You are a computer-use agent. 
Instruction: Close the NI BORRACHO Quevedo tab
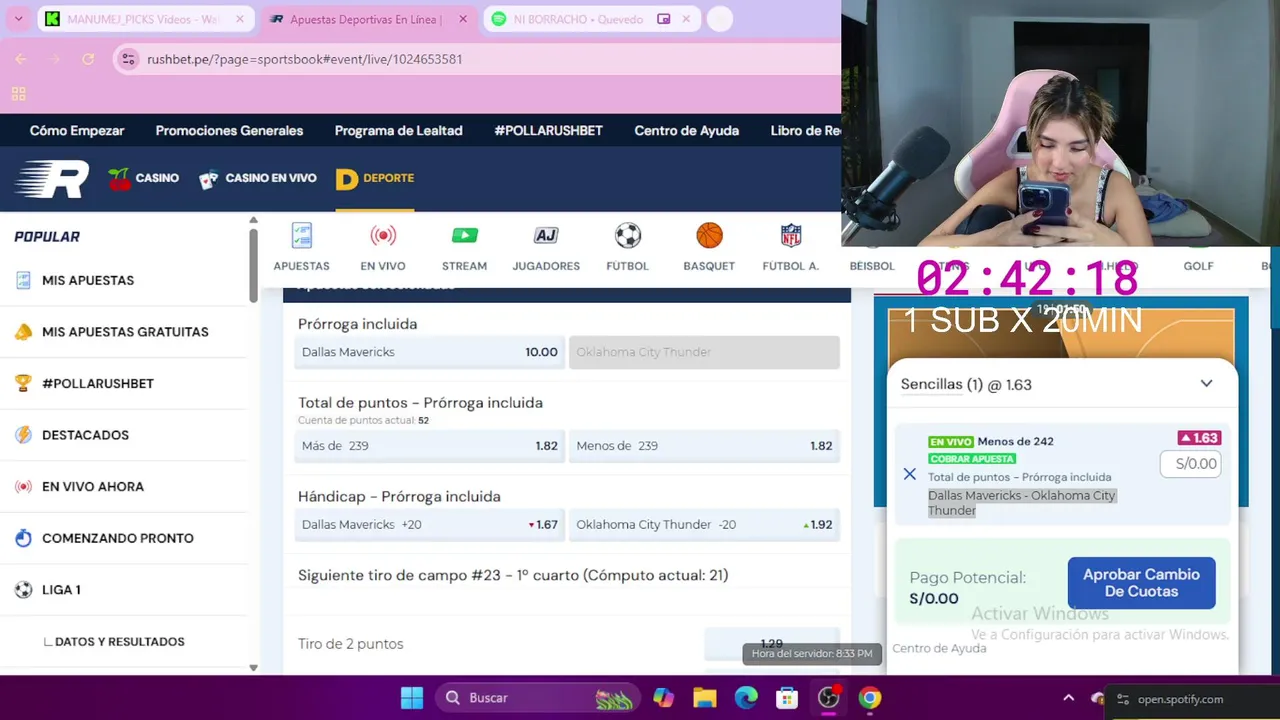tap(686, 19)
